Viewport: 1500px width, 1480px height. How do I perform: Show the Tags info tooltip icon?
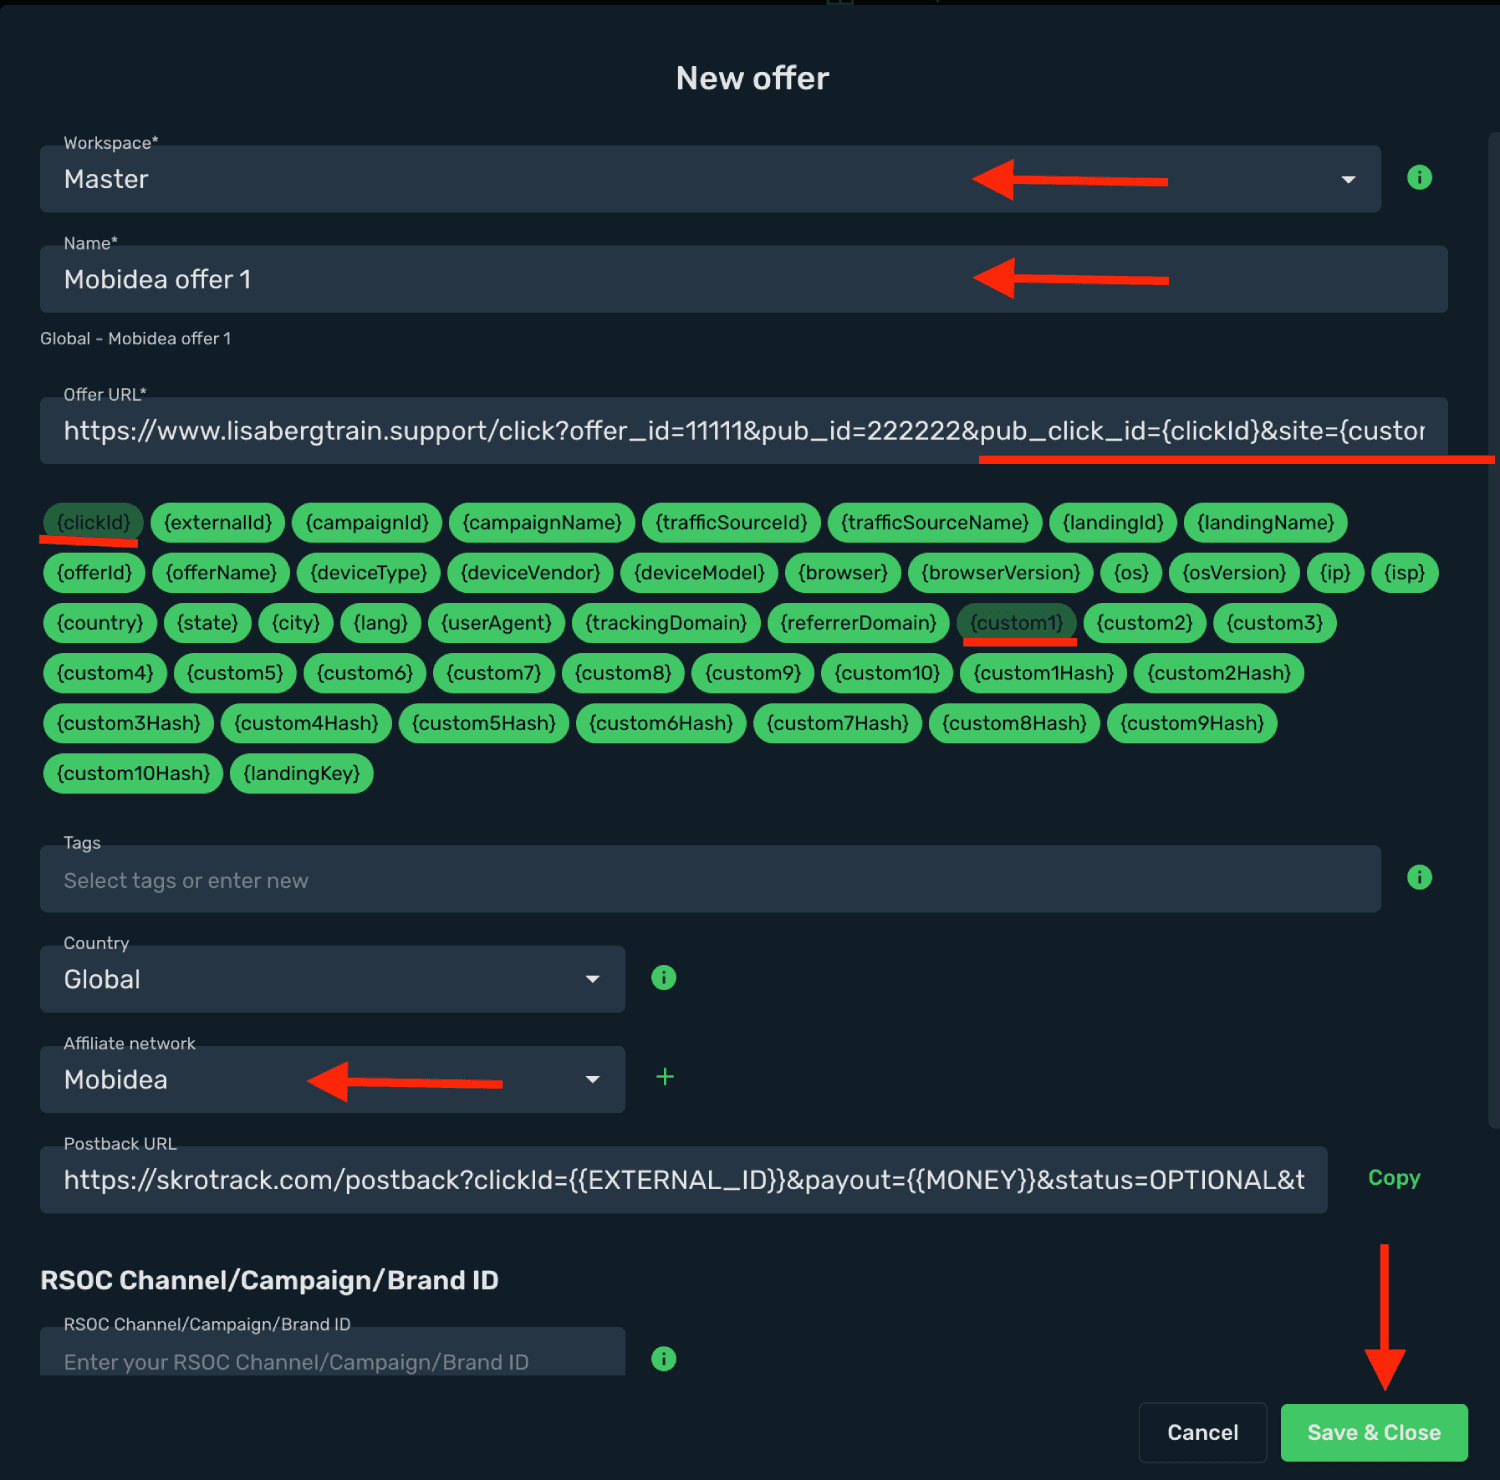(x=1419, y=878)
